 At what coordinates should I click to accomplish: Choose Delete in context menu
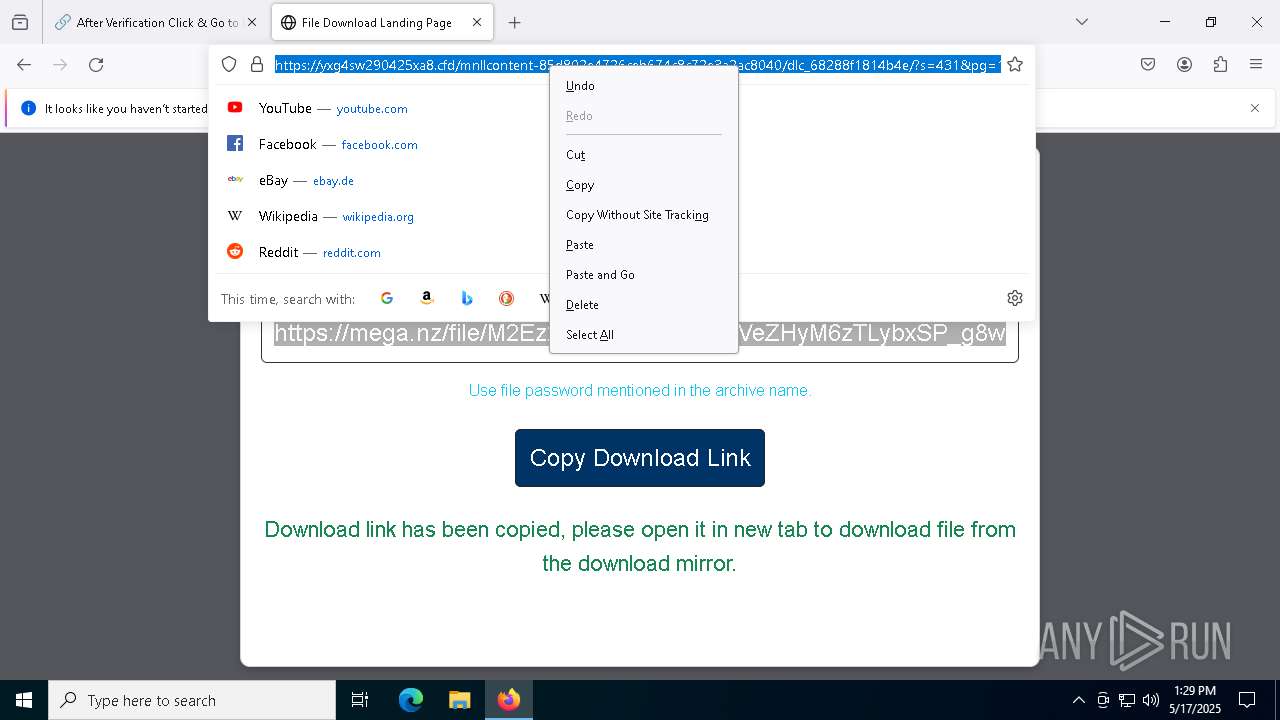tap(644, 305)
